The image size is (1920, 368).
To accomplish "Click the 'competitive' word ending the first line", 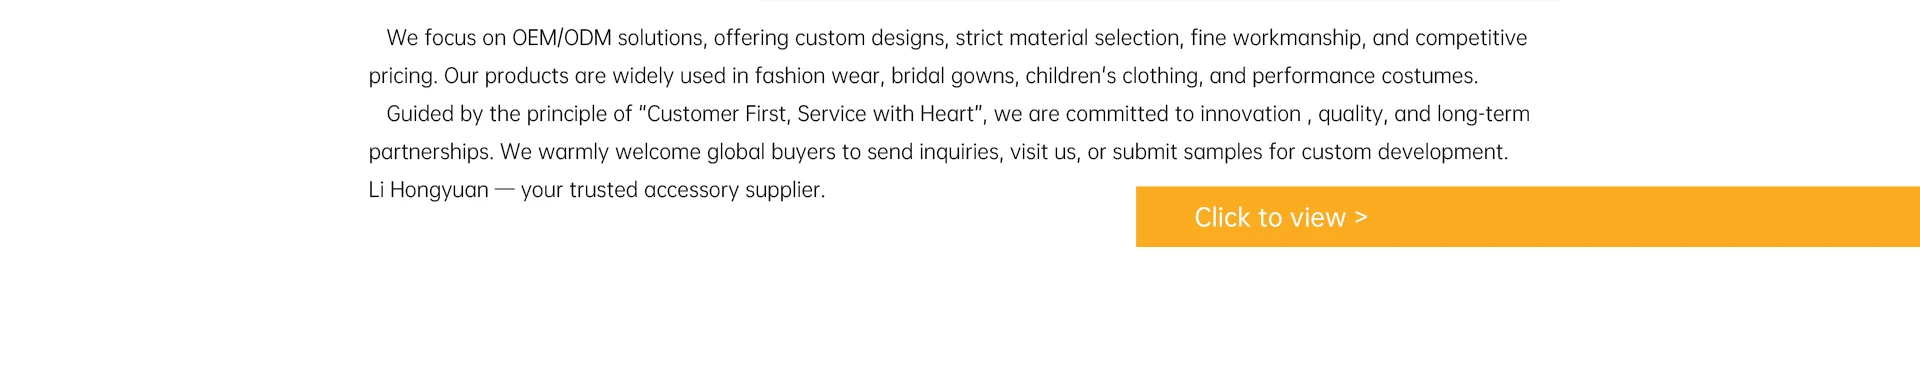I will (1471, 38).
